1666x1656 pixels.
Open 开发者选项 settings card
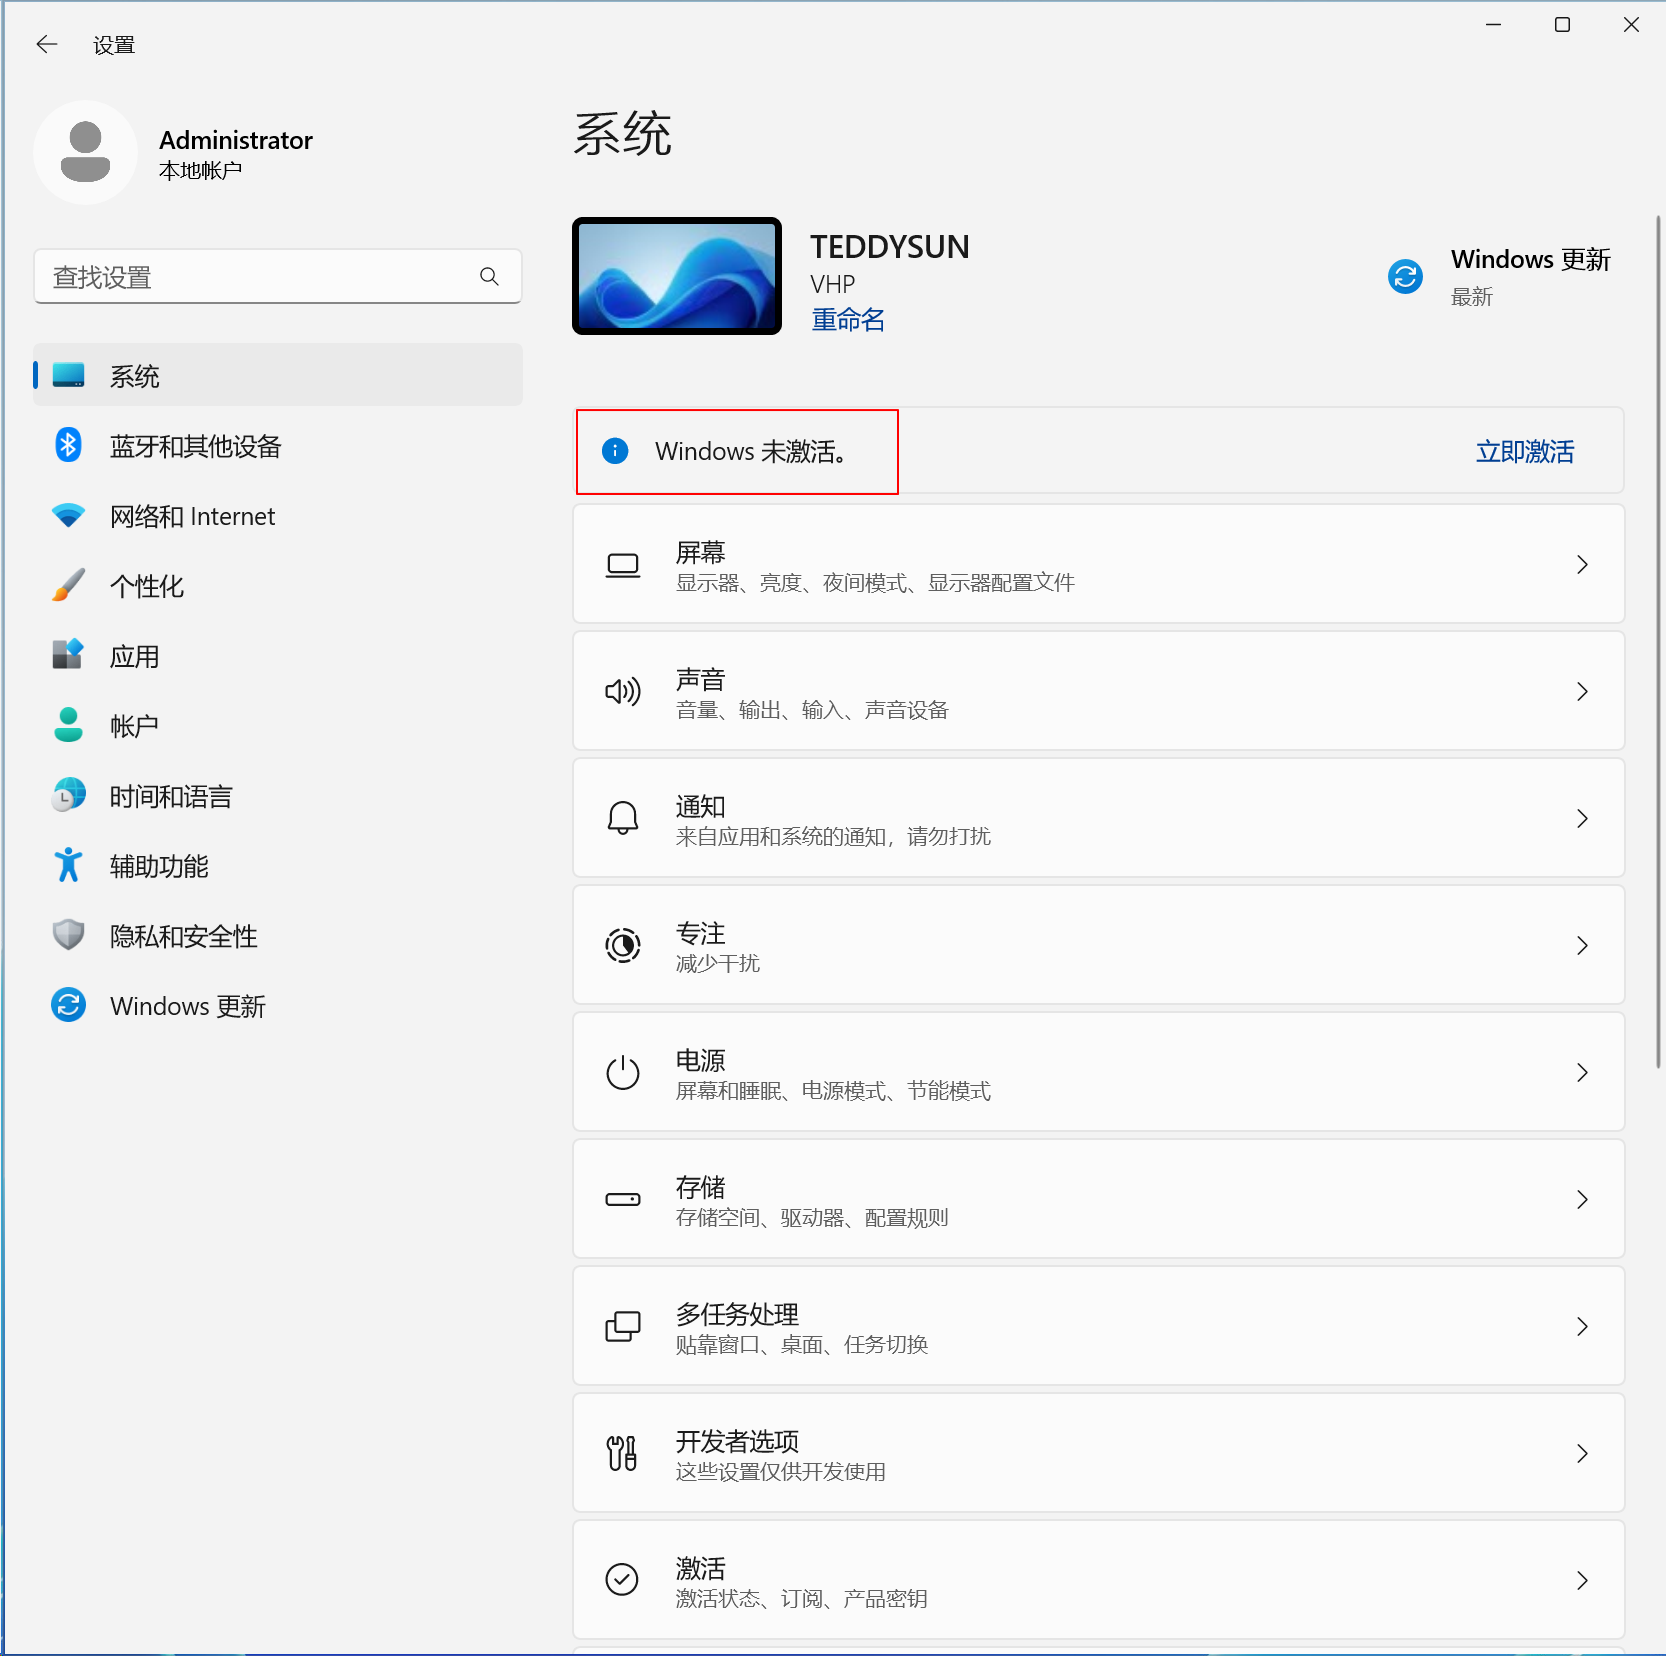click(x=1098, y=1454)
